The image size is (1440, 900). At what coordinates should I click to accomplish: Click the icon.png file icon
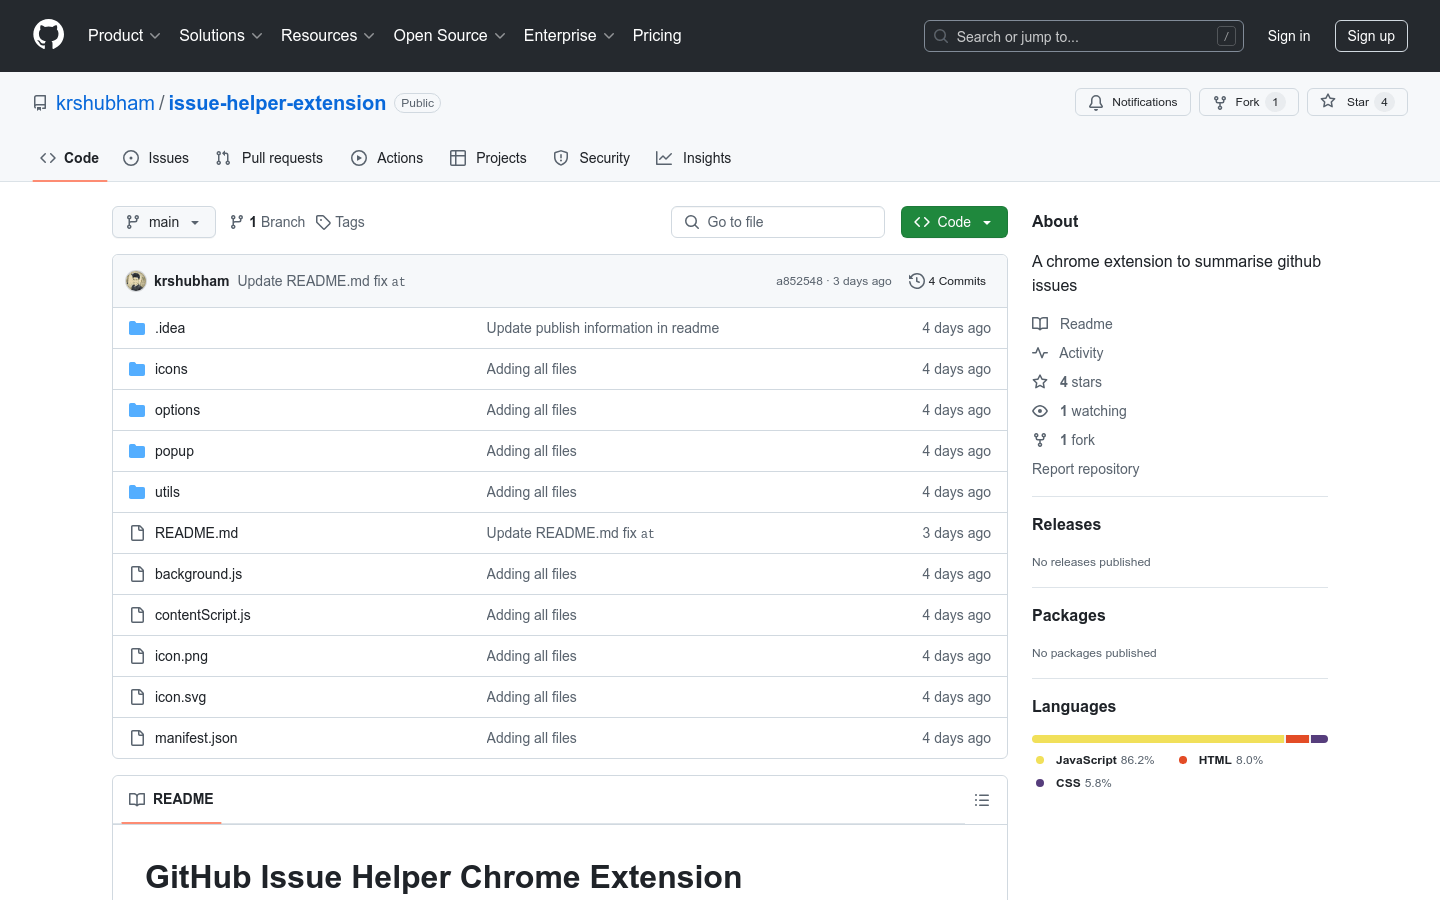137,656
